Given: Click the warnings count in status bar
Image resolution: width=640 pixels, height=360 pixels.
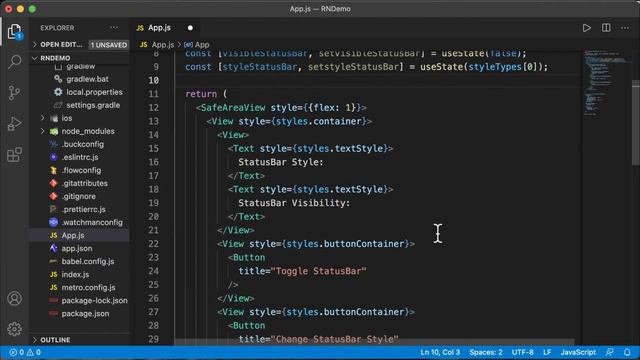Looking at the screenshot, I should [x=34, y=352].
